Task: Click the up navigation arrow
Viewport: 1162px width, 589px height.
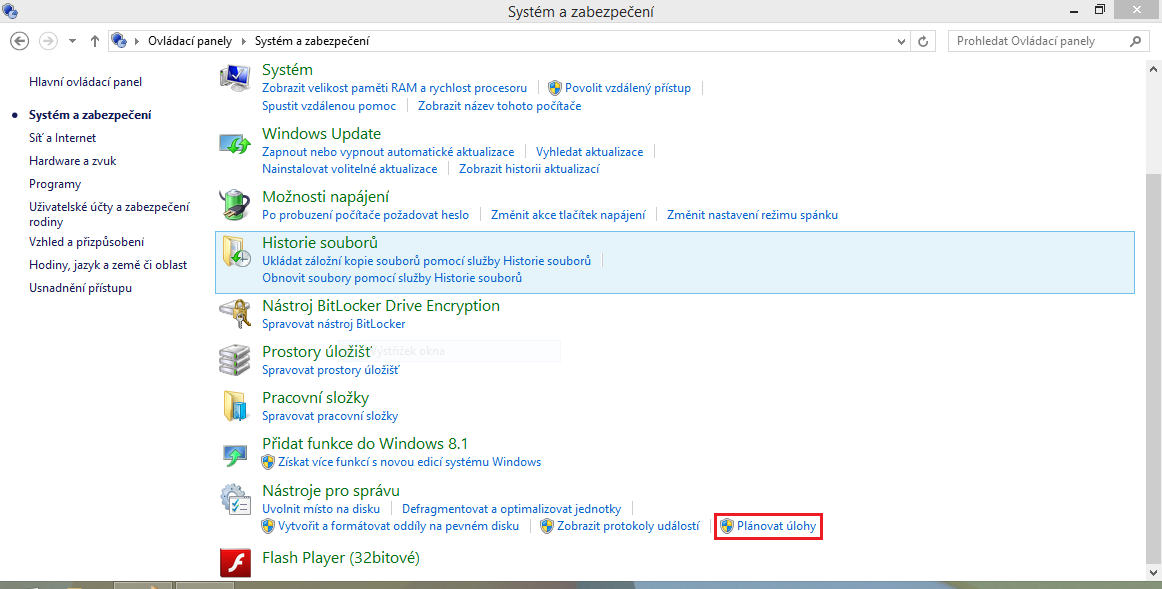Action: tap(94, 41)
